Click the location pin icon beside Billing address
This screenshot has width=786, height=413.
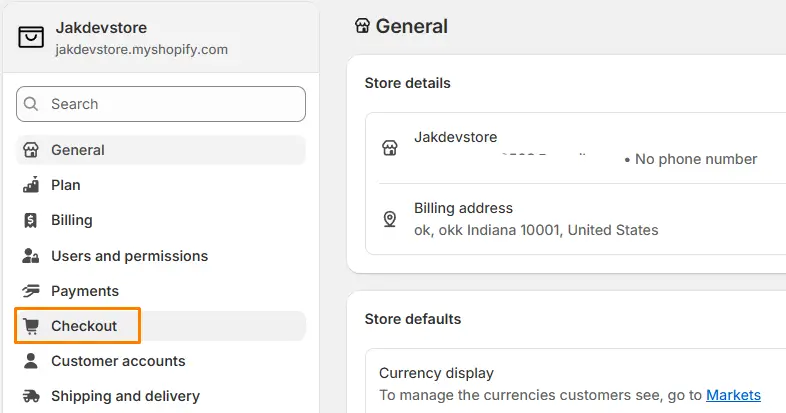click(x=389, y=219)
